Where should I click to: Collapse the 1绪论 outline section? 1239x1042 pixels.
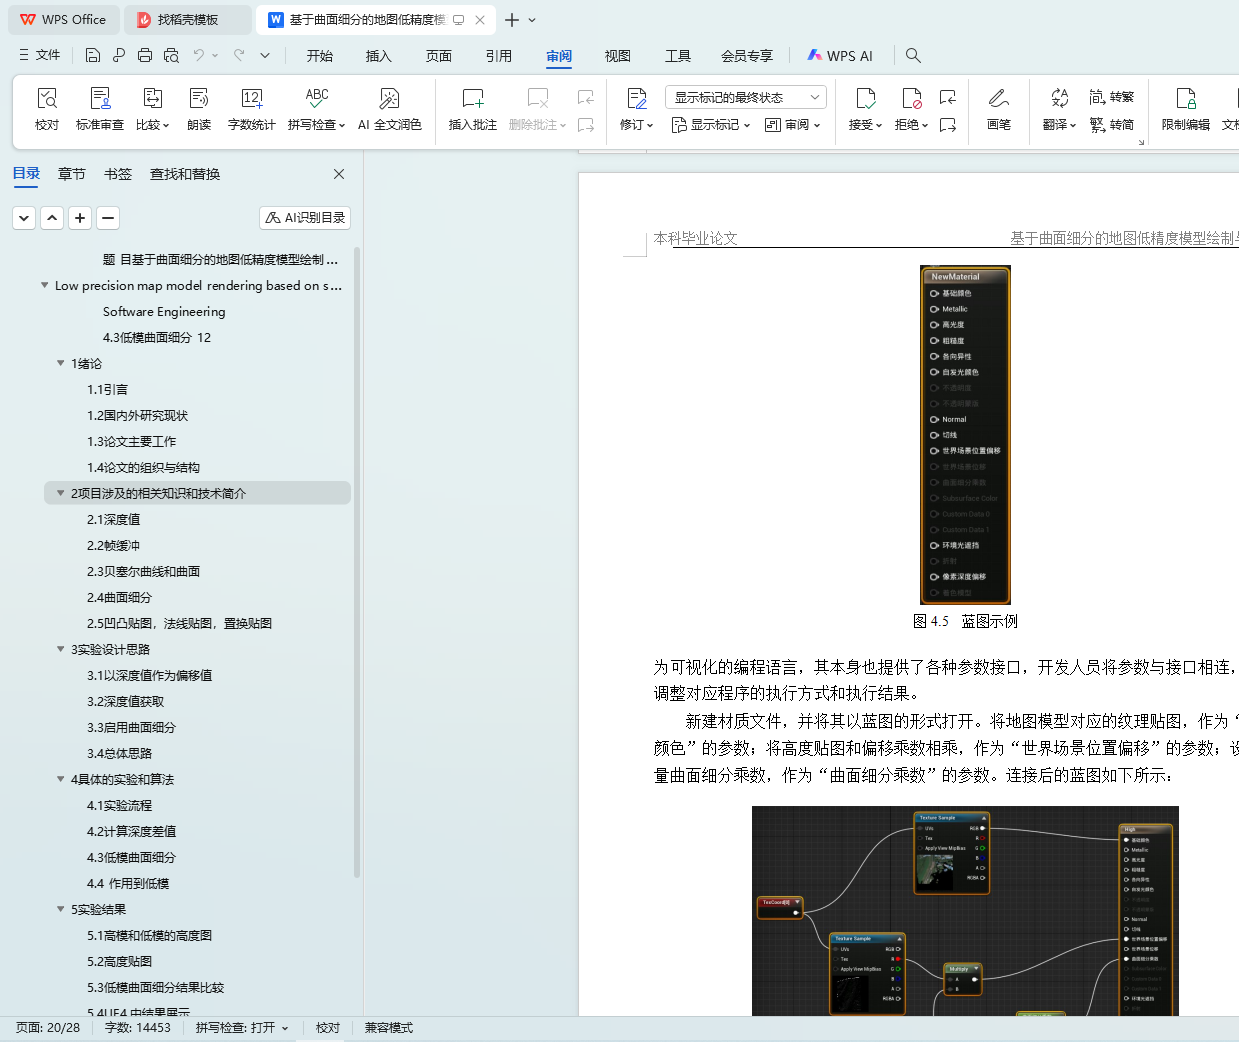click(x=61, y=364)
